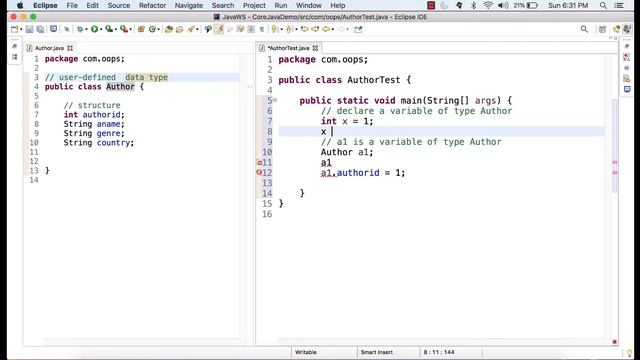Open the Source menu
The height and width of the screenshot is (360, 640).
119,6
